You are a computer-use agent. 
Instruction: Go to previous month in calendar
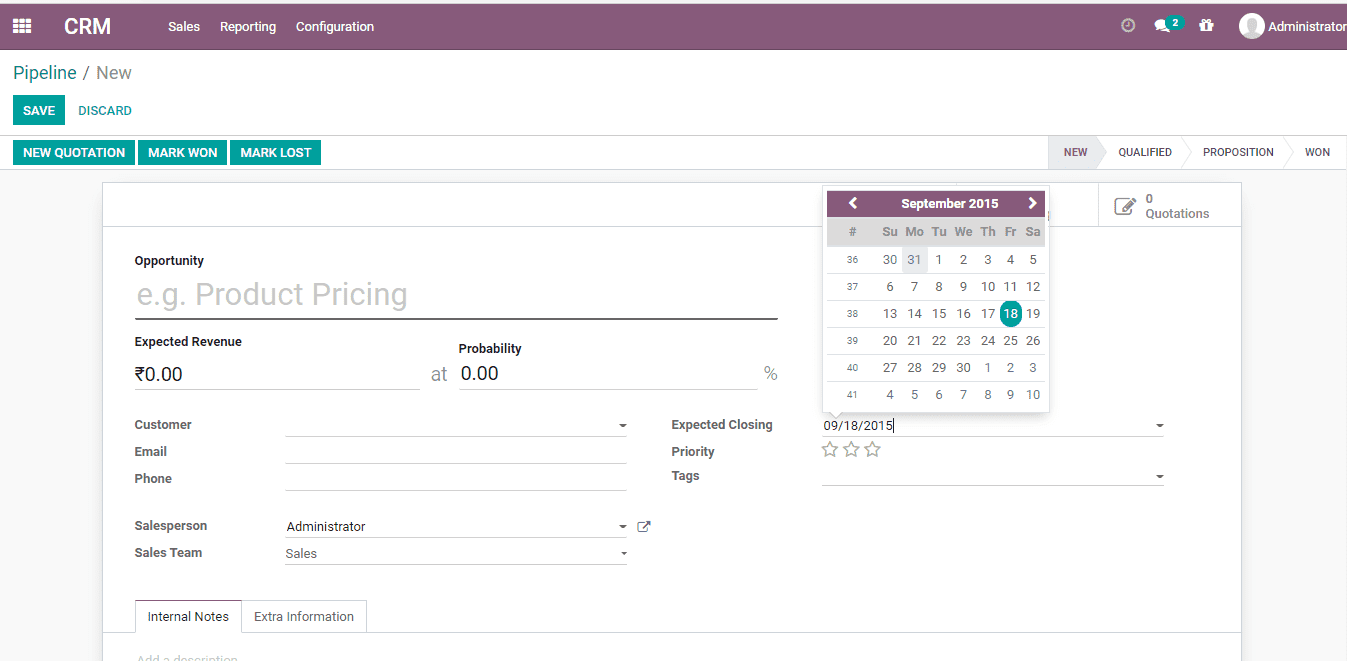tap(853, 203)
